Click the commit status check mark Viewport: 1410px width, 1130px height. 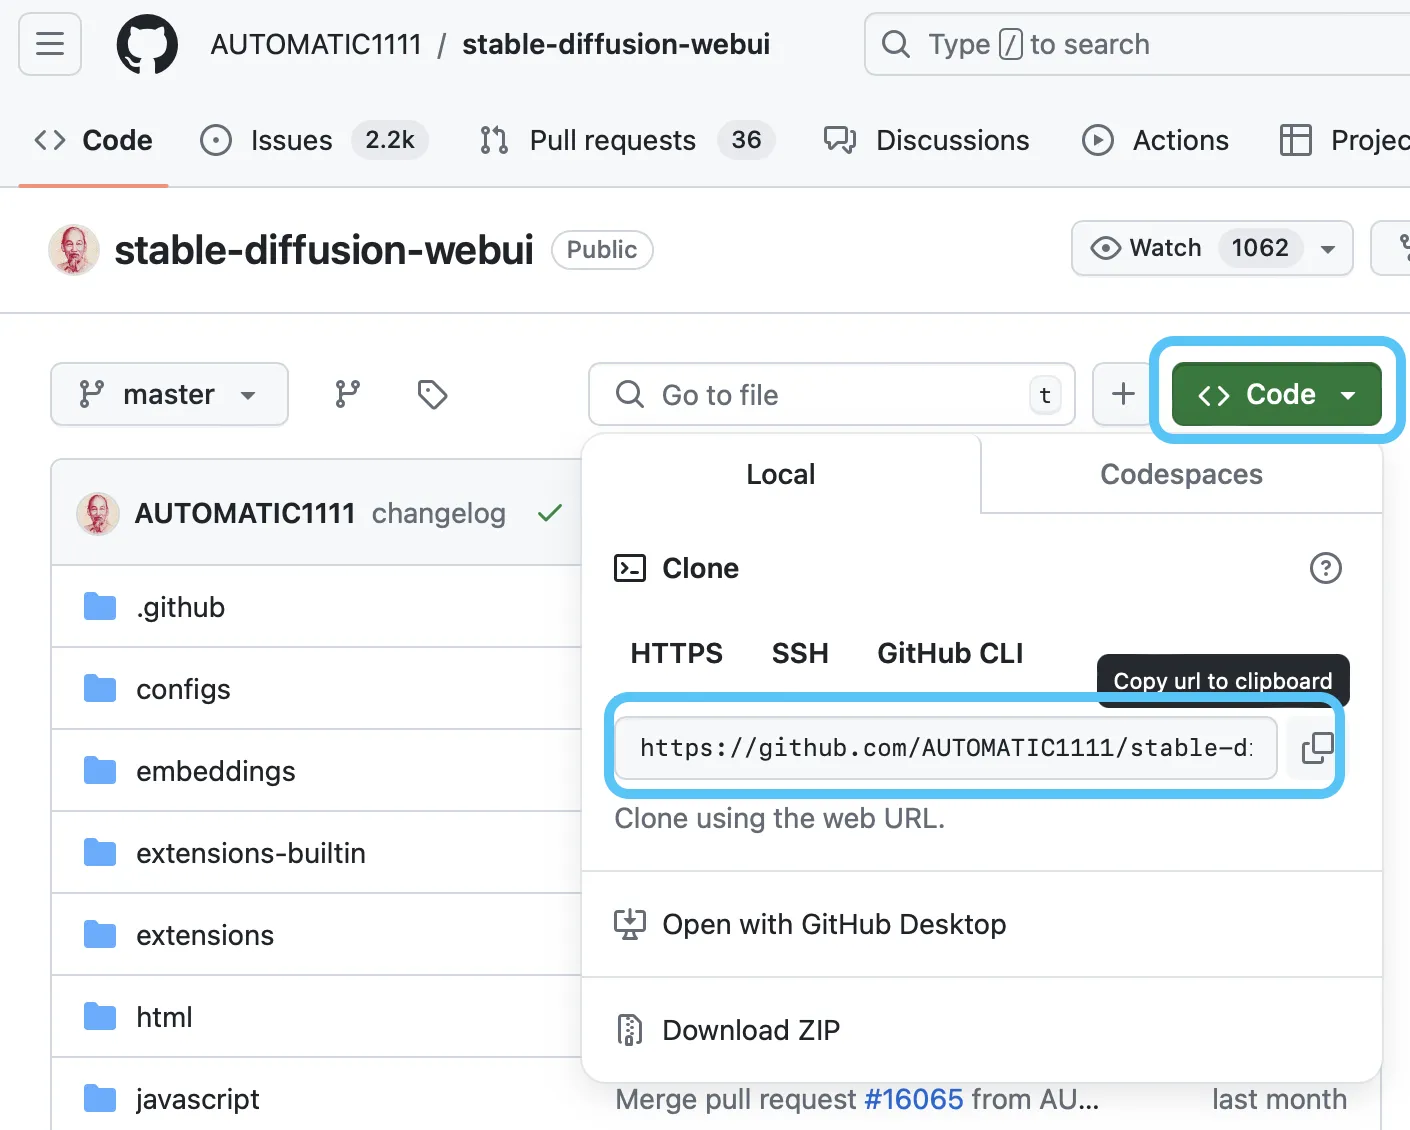pyautogui.click(x=549, y=513)
